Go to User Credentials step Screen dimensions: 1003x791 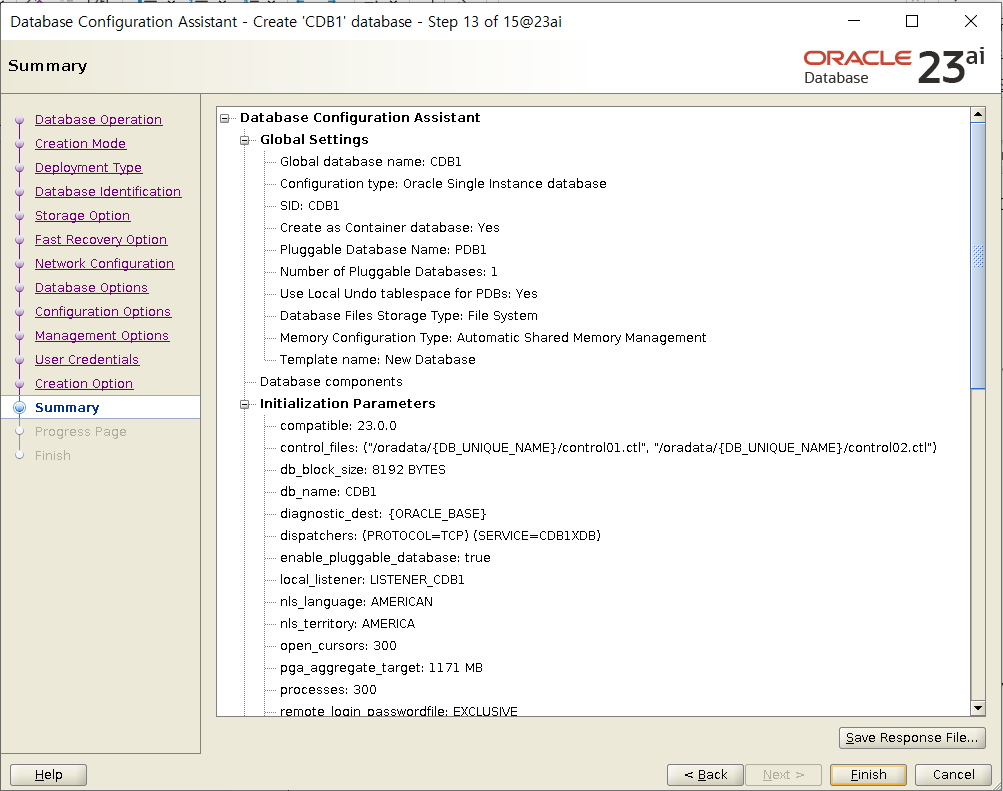[x=87, y=359]
